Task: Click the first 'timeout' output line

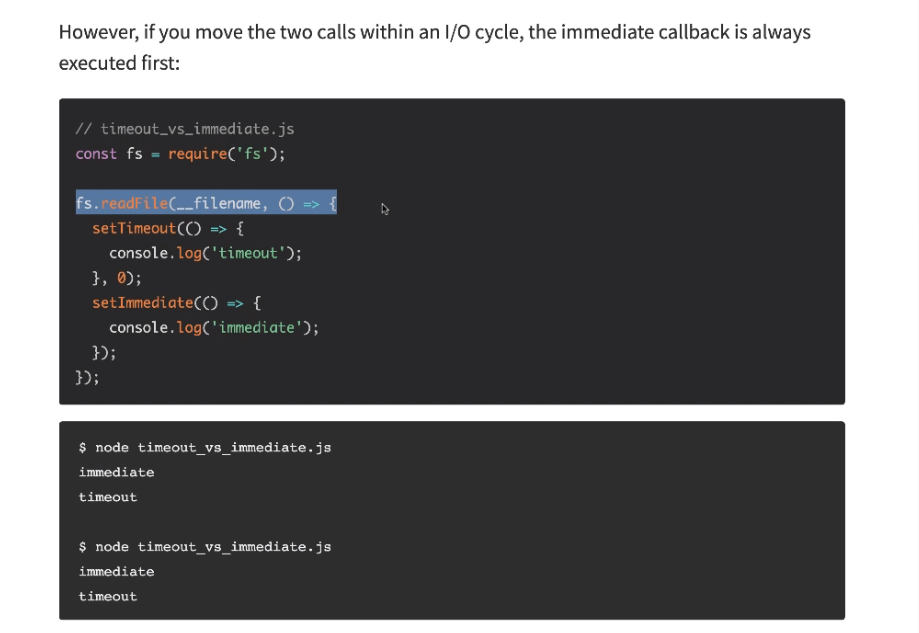Action: [108, 496]
